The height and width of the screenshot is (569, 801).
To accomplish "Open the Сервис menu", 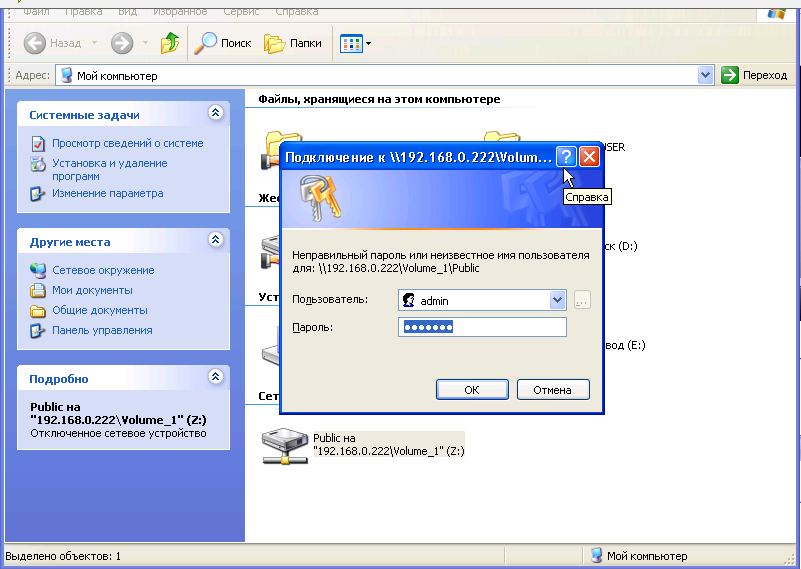I will [241, 11].
